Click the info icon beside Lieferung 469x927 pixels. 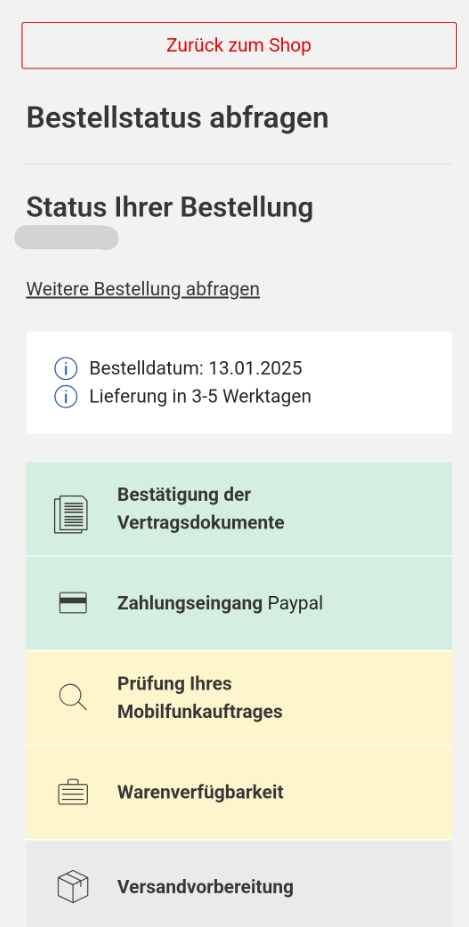click(66, 397)
